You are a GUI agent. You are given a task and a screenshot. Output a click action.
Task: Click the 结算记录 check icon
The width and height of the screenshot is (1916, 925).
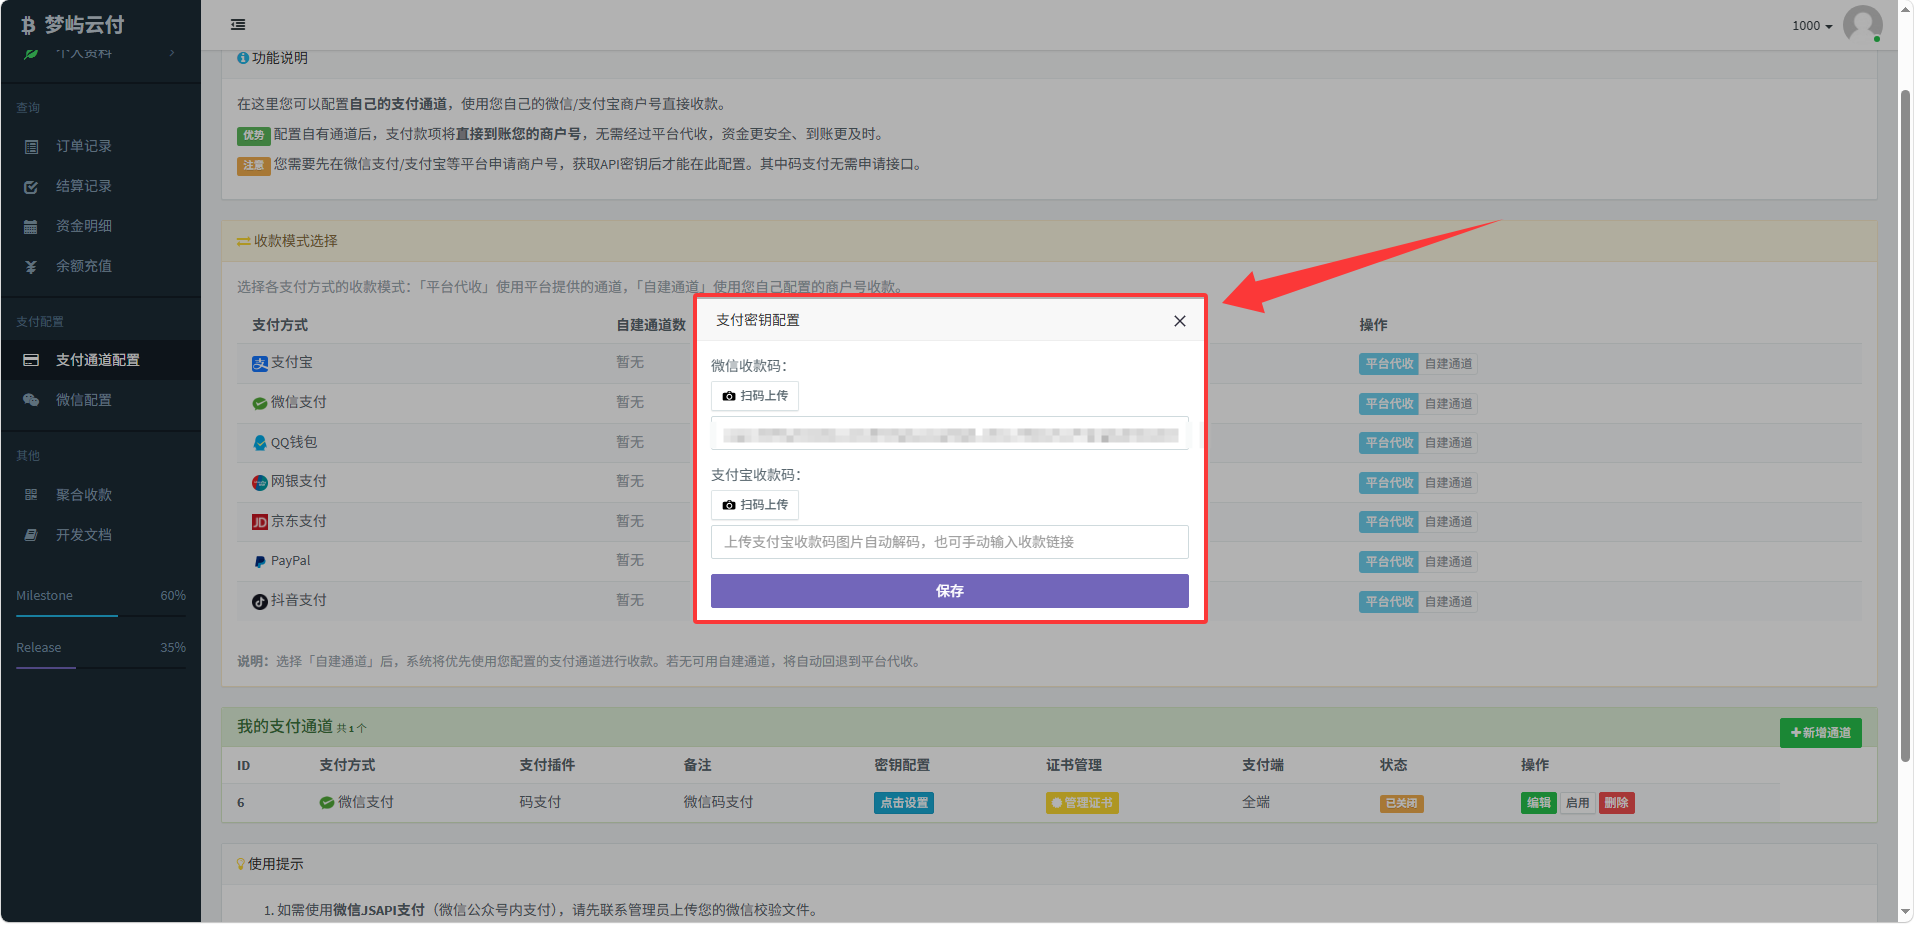point(31,187)
